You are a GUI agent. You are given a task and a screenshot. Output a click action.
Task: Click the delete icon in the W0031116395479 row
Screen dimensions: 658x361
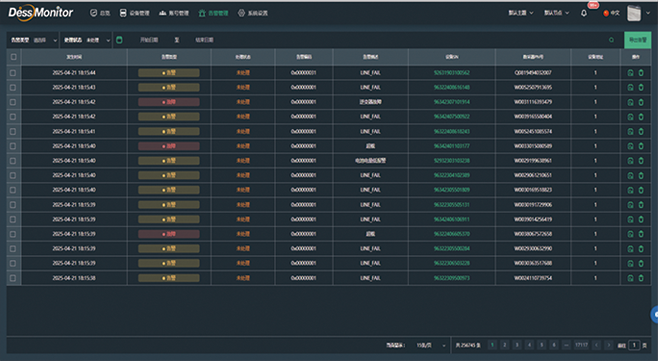pos(641,102)
